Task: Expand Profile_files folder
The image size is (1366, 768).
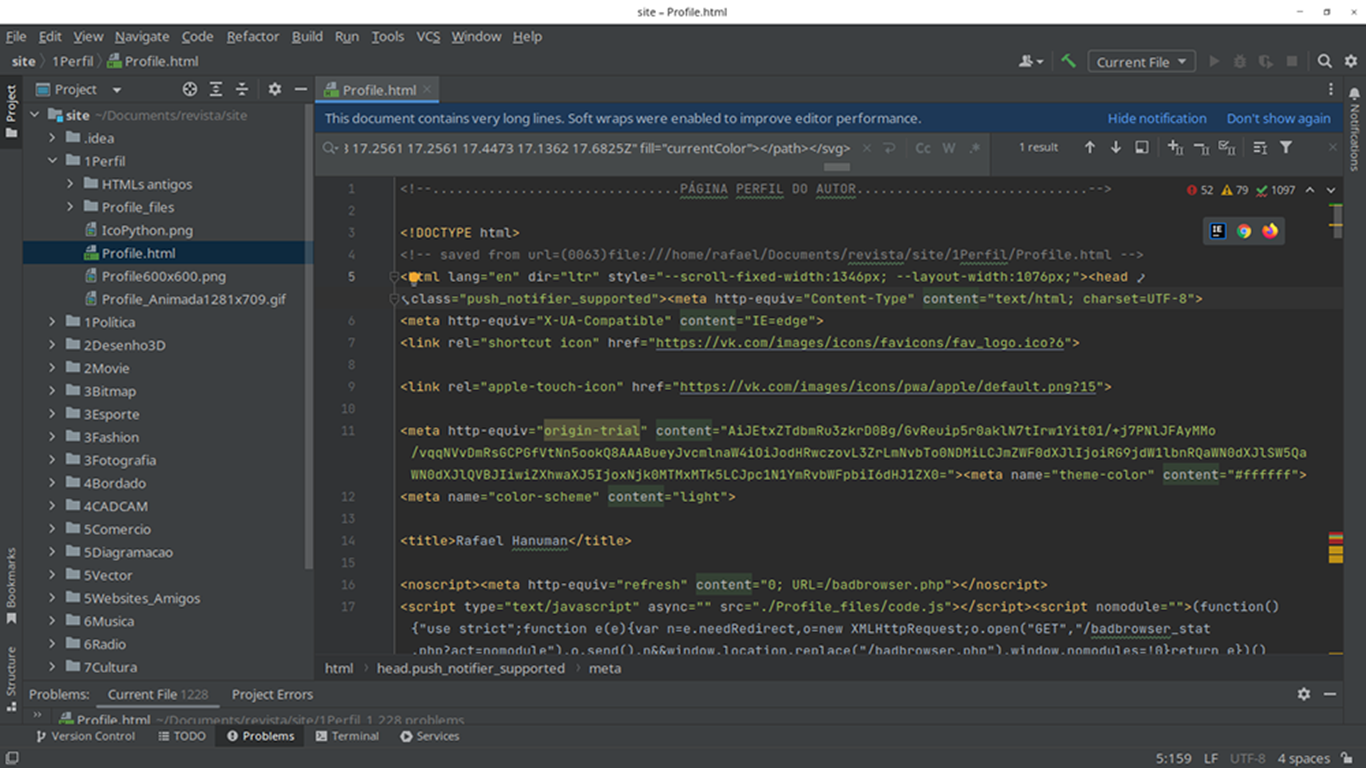Action: [71, 207]
